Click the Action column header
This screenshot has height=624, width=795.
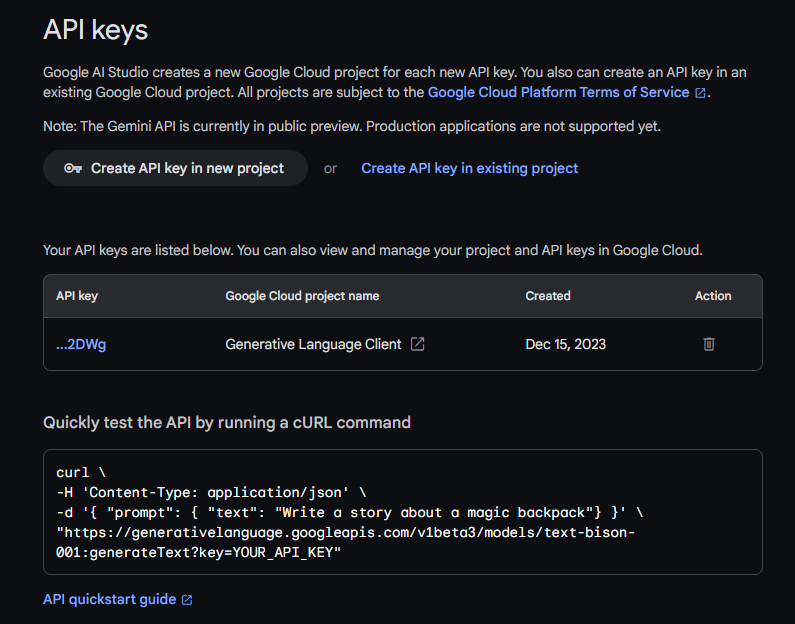[713, 296]
